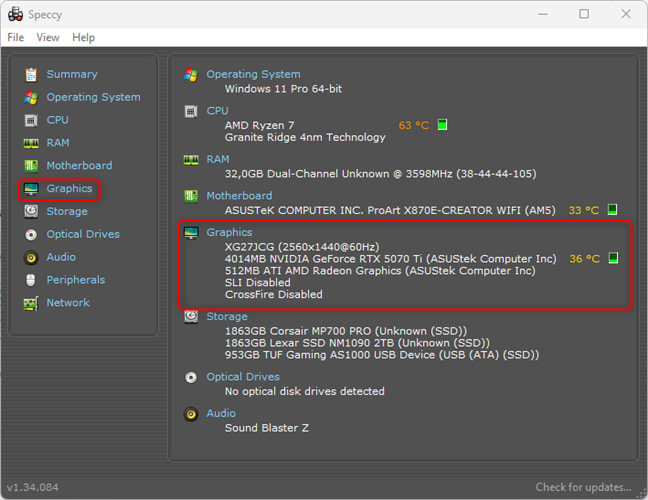Click the main panel Optical Drives disc icon
This screenshot has height=500, width=648.
click(191, 378)
